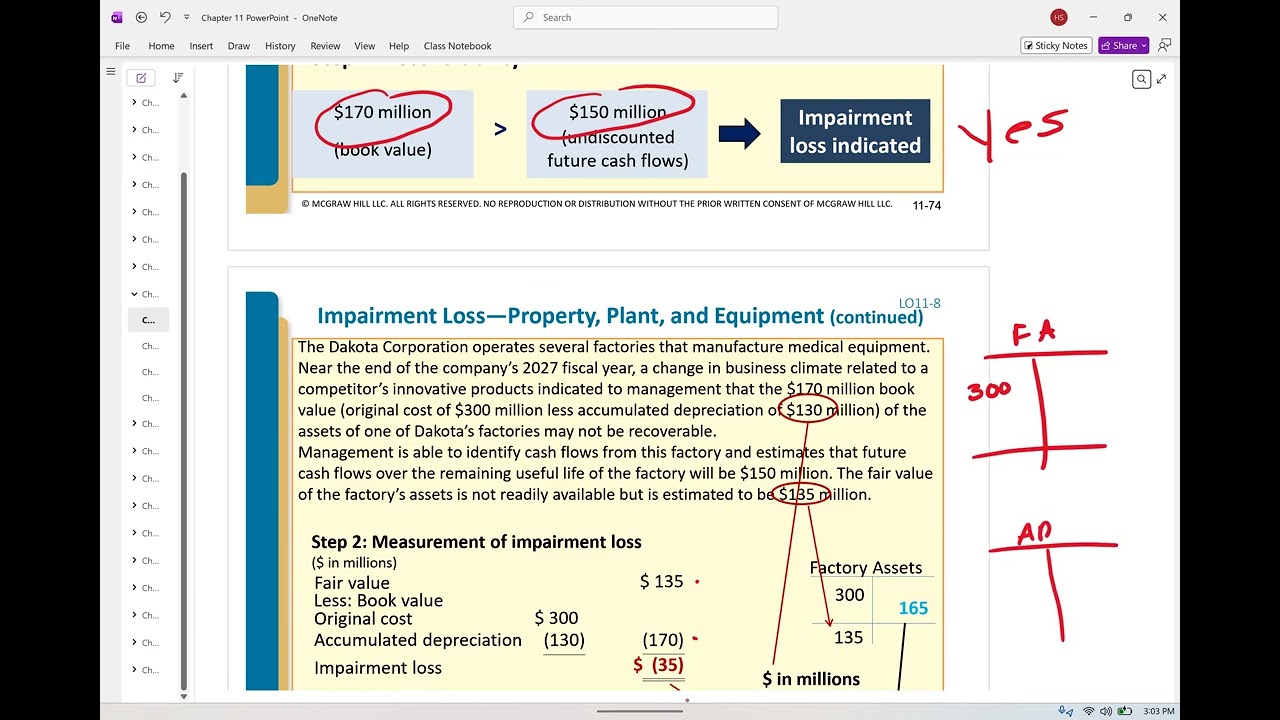Click the Share button

(1118, 45)
